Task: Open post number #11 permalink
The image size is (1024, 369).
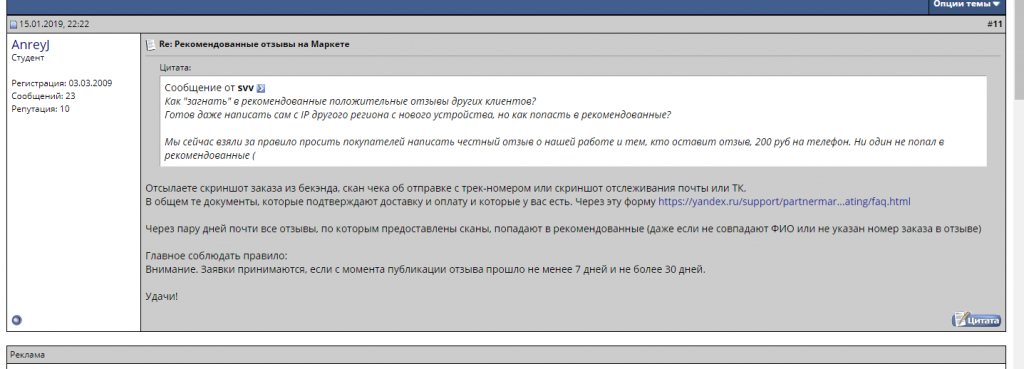Action: 994,24
